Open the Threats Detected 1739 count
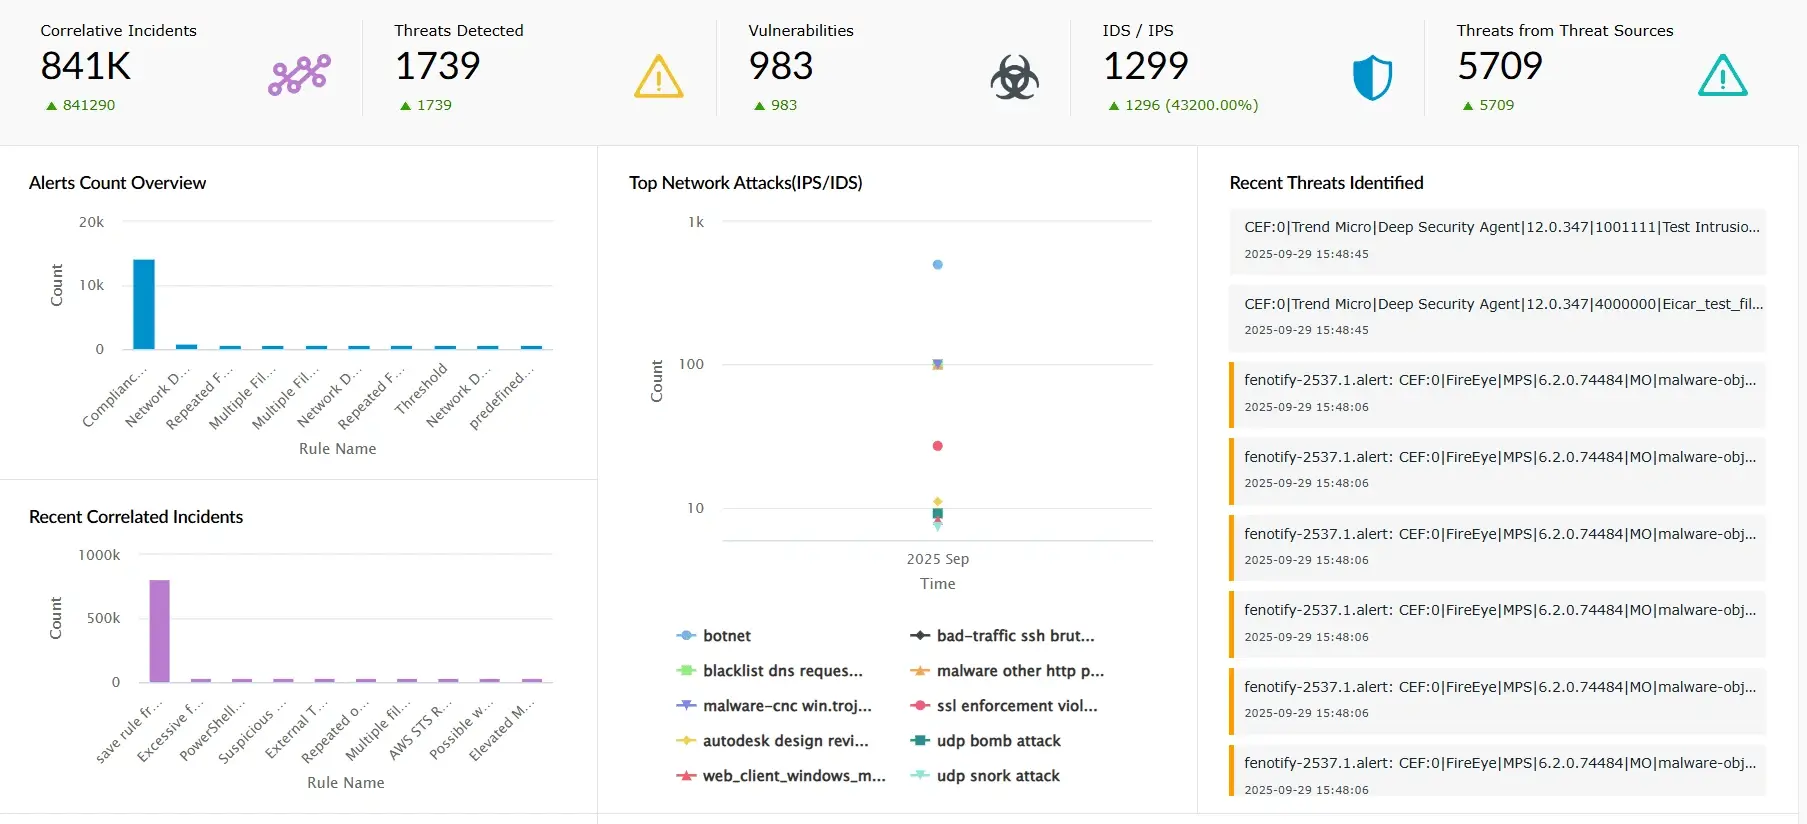Image resolution: width=1807 pixels, height=824 pixels. (437, 66)
